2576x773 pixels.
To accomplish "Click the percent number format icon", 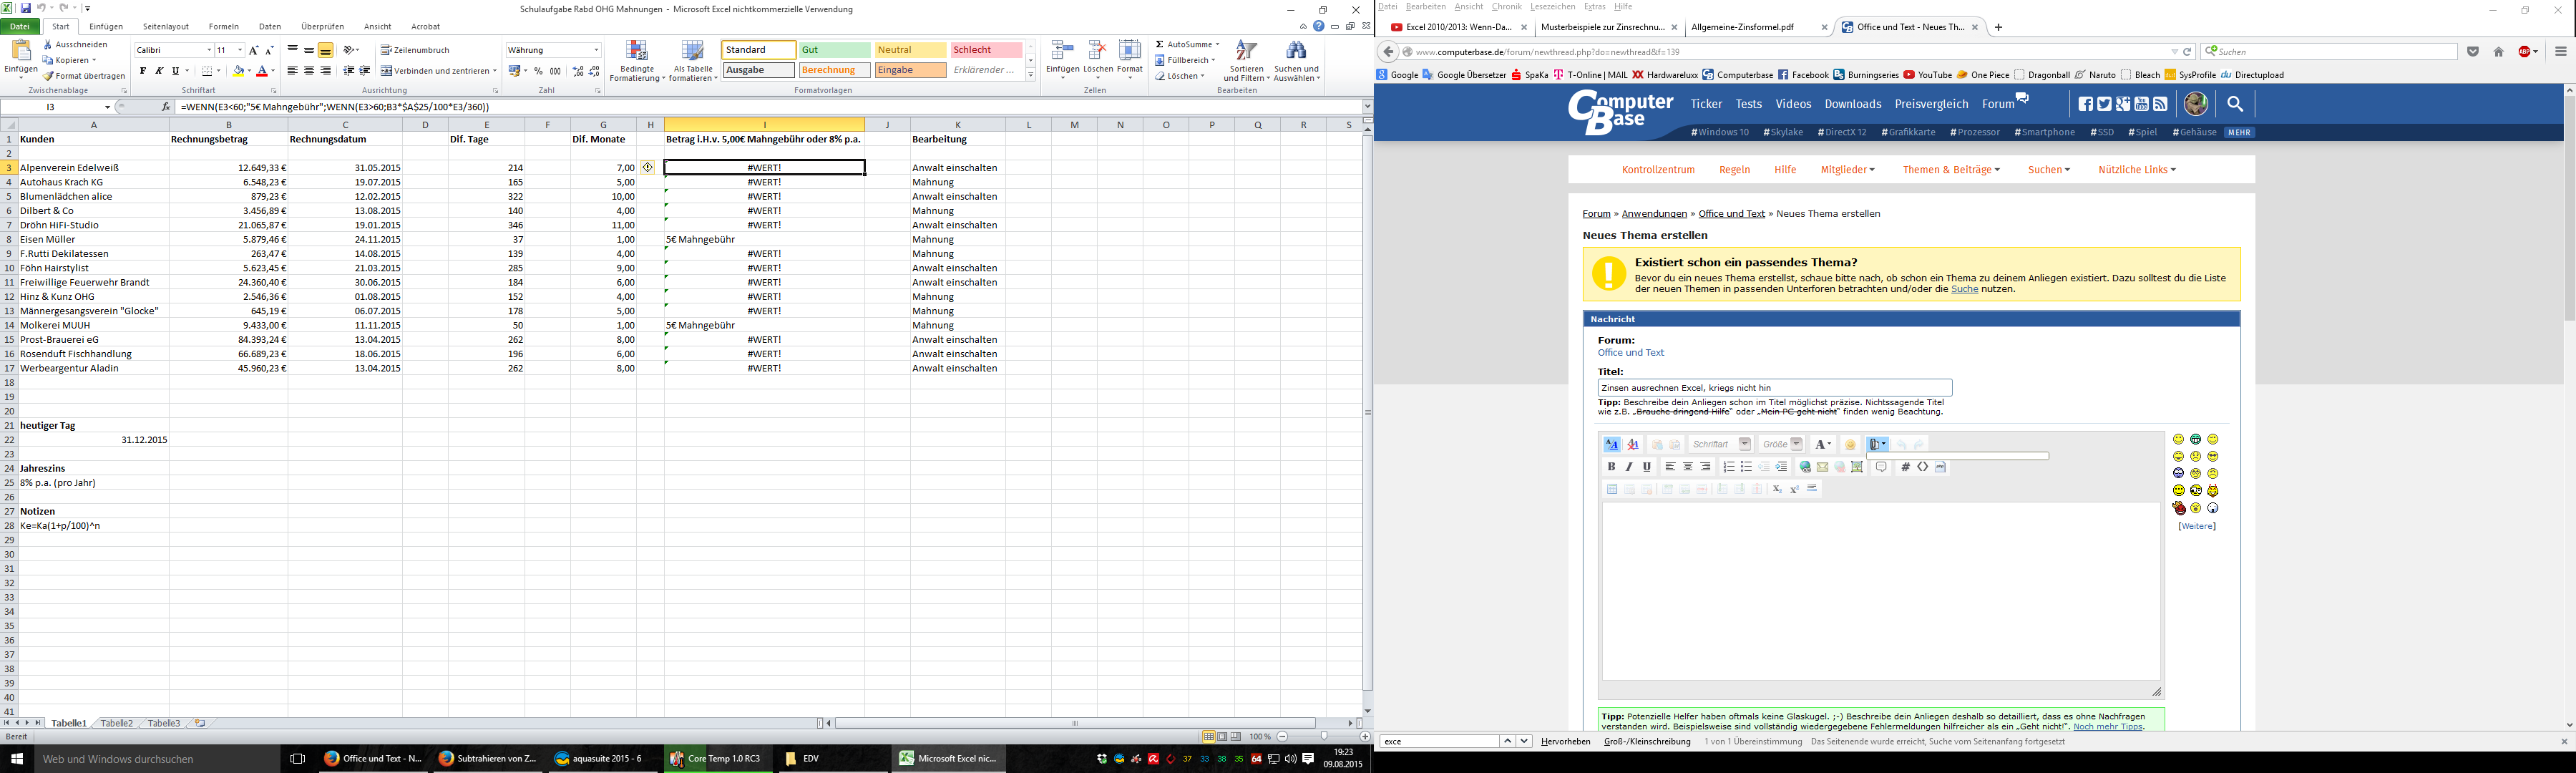I will pyautogui.click(x=538, y=71).
